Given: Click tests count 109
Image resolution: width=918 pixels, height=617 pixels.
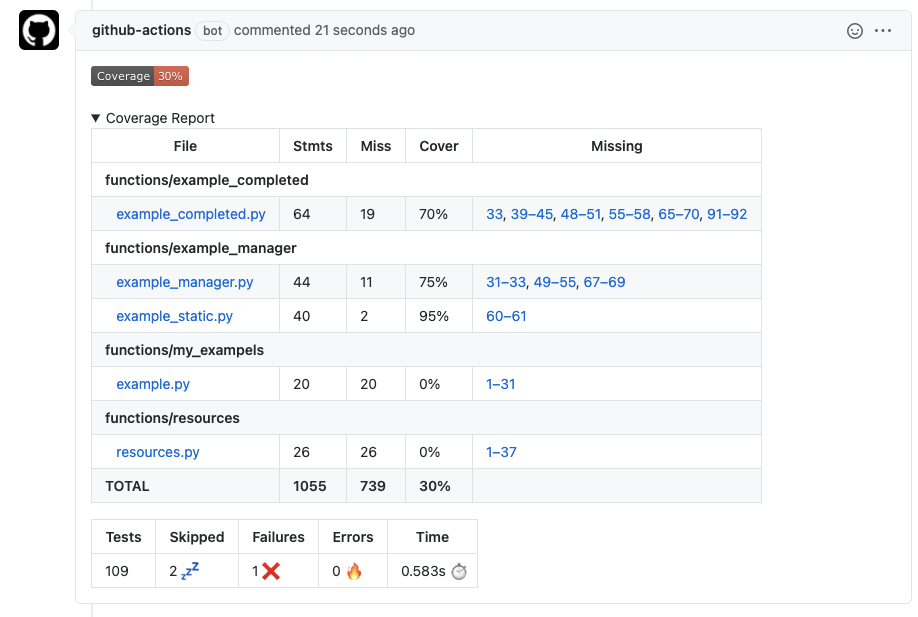Looking at the screenshot, I should 117,571.
